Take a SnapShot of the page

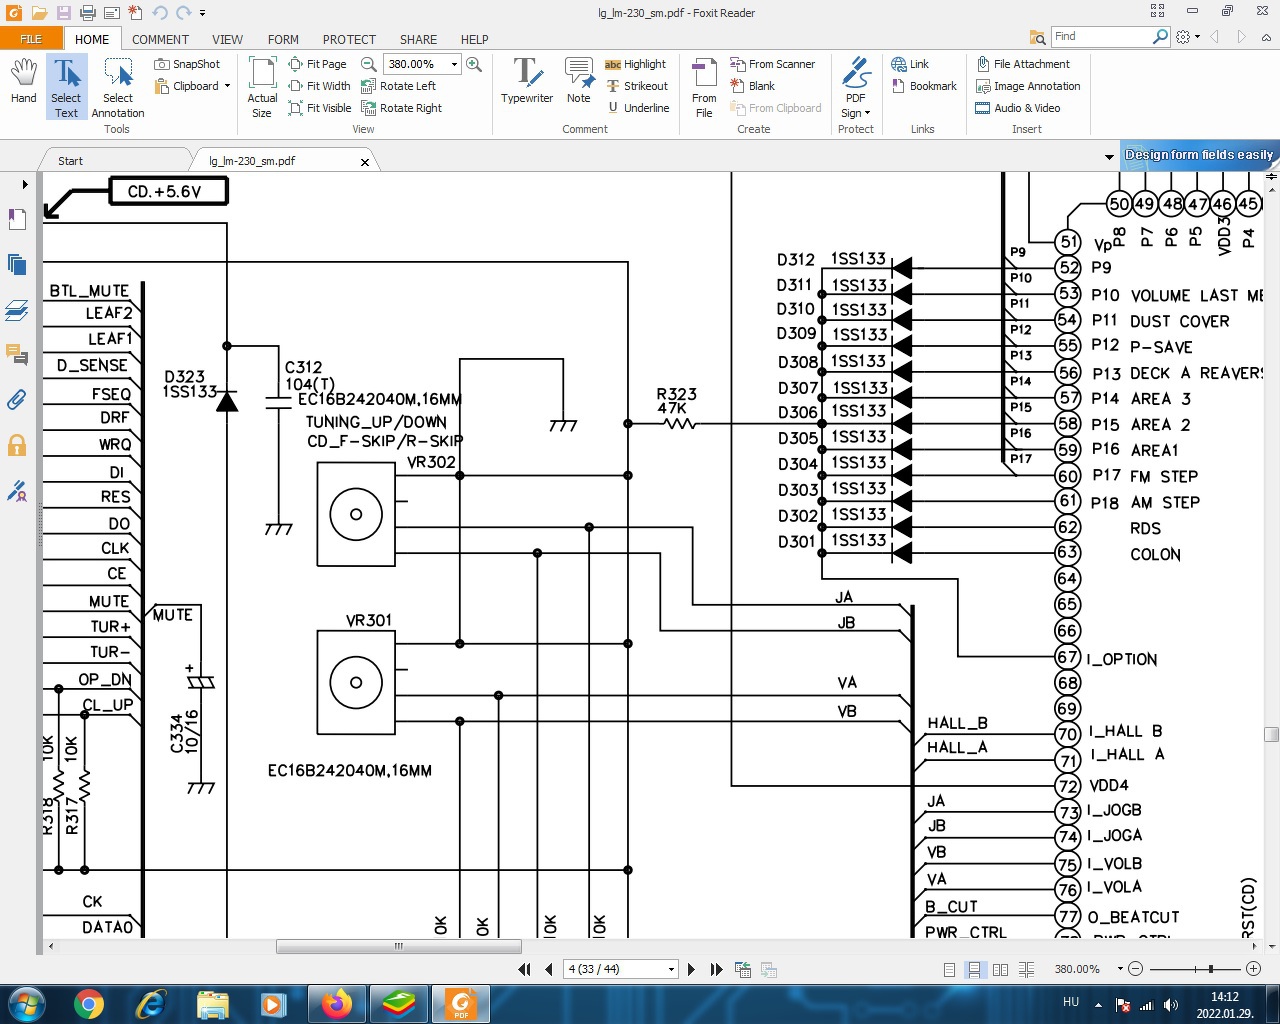pyautogui.click(x=187, y=64)
